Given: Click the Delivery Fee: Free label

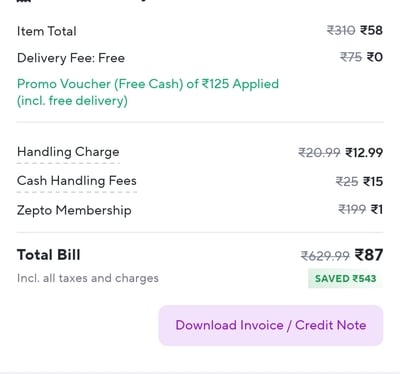Looking at the screenshot, I should click(x=71, y=58).
